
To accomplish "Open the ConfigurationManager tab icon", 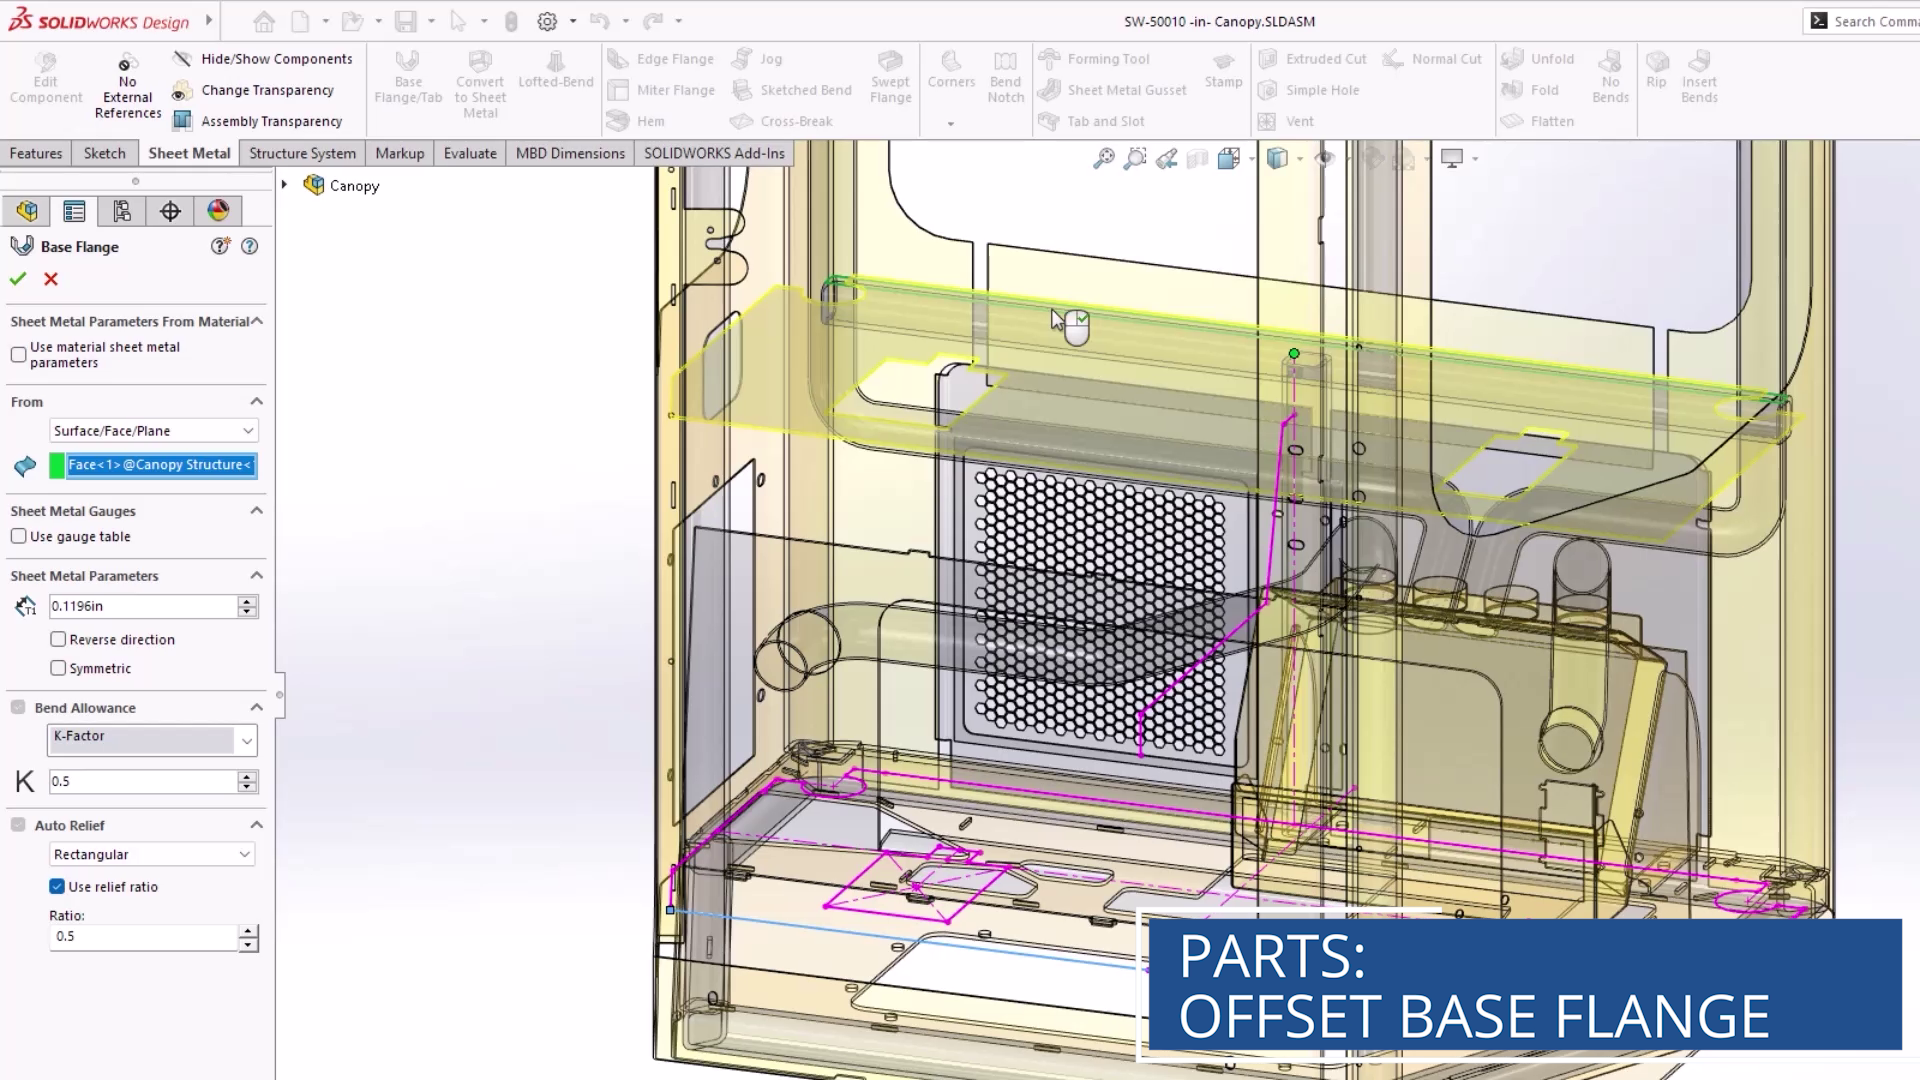I will pyautogui.click(x=122, y=211).
